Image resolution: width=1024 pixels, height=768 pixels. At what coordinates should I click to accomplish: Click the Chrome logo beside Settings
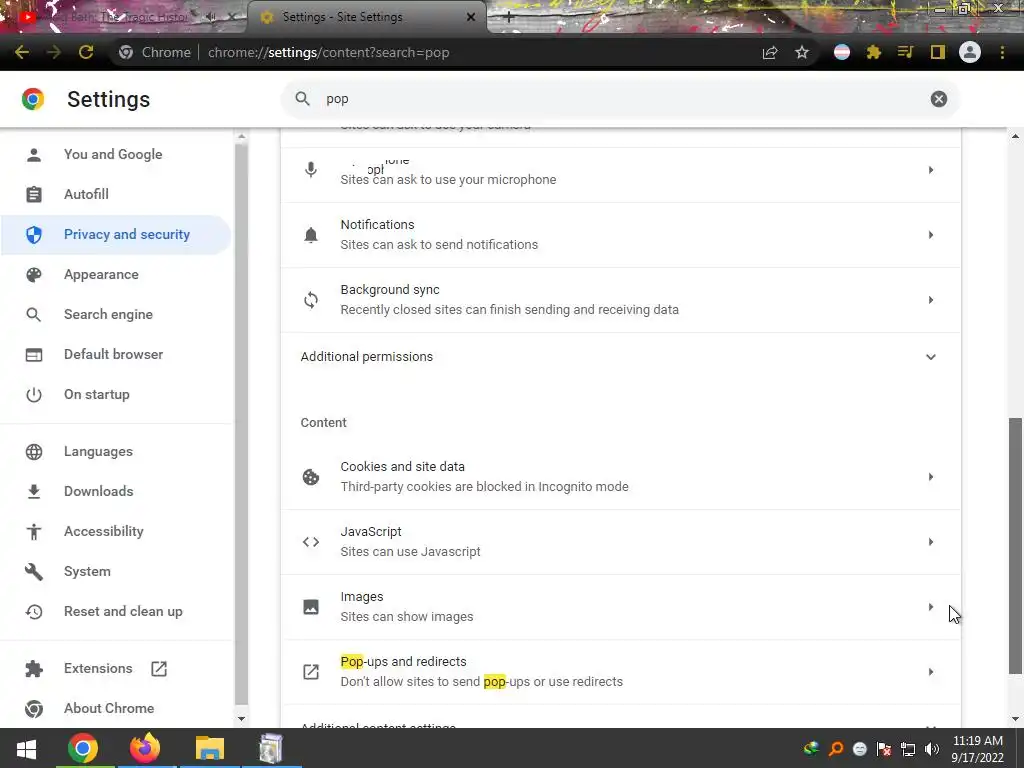tap(33, 99)
